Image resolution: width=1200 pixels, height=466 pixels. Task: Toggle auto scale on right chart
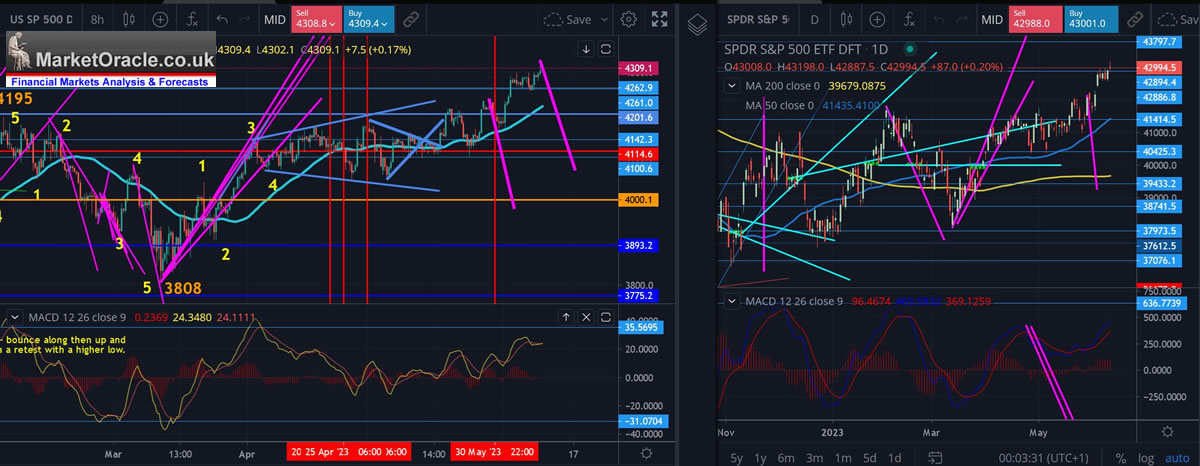1177,459
